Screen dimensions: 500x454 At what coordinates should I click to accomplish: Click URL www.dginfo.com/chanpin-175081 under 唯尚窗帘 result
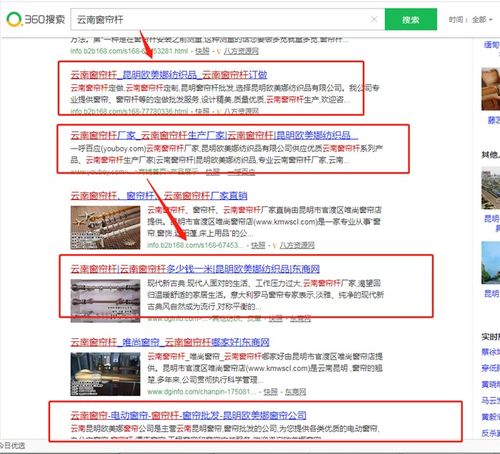click(202, 392)
